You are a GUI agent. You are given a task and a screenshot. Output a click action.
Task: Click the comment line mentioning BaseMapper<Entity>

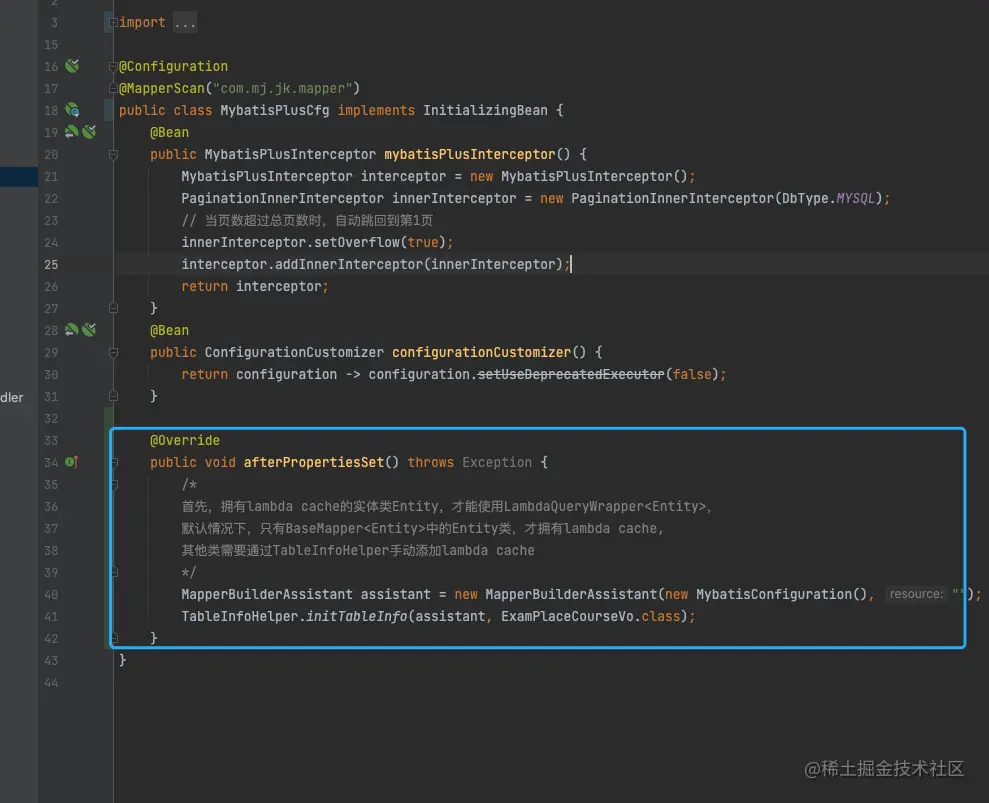click(x=422, y=529)
